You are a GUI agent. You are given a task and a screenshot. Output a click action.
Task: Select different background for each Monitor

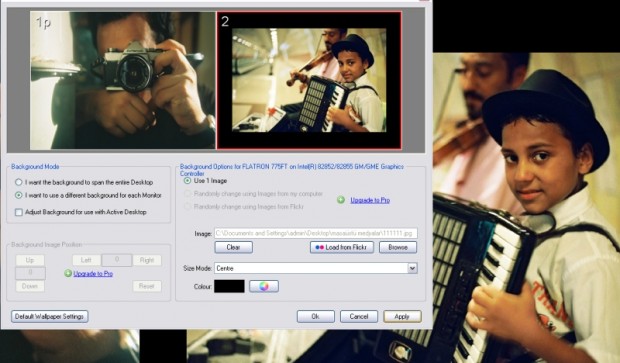[x=19, y=195]
